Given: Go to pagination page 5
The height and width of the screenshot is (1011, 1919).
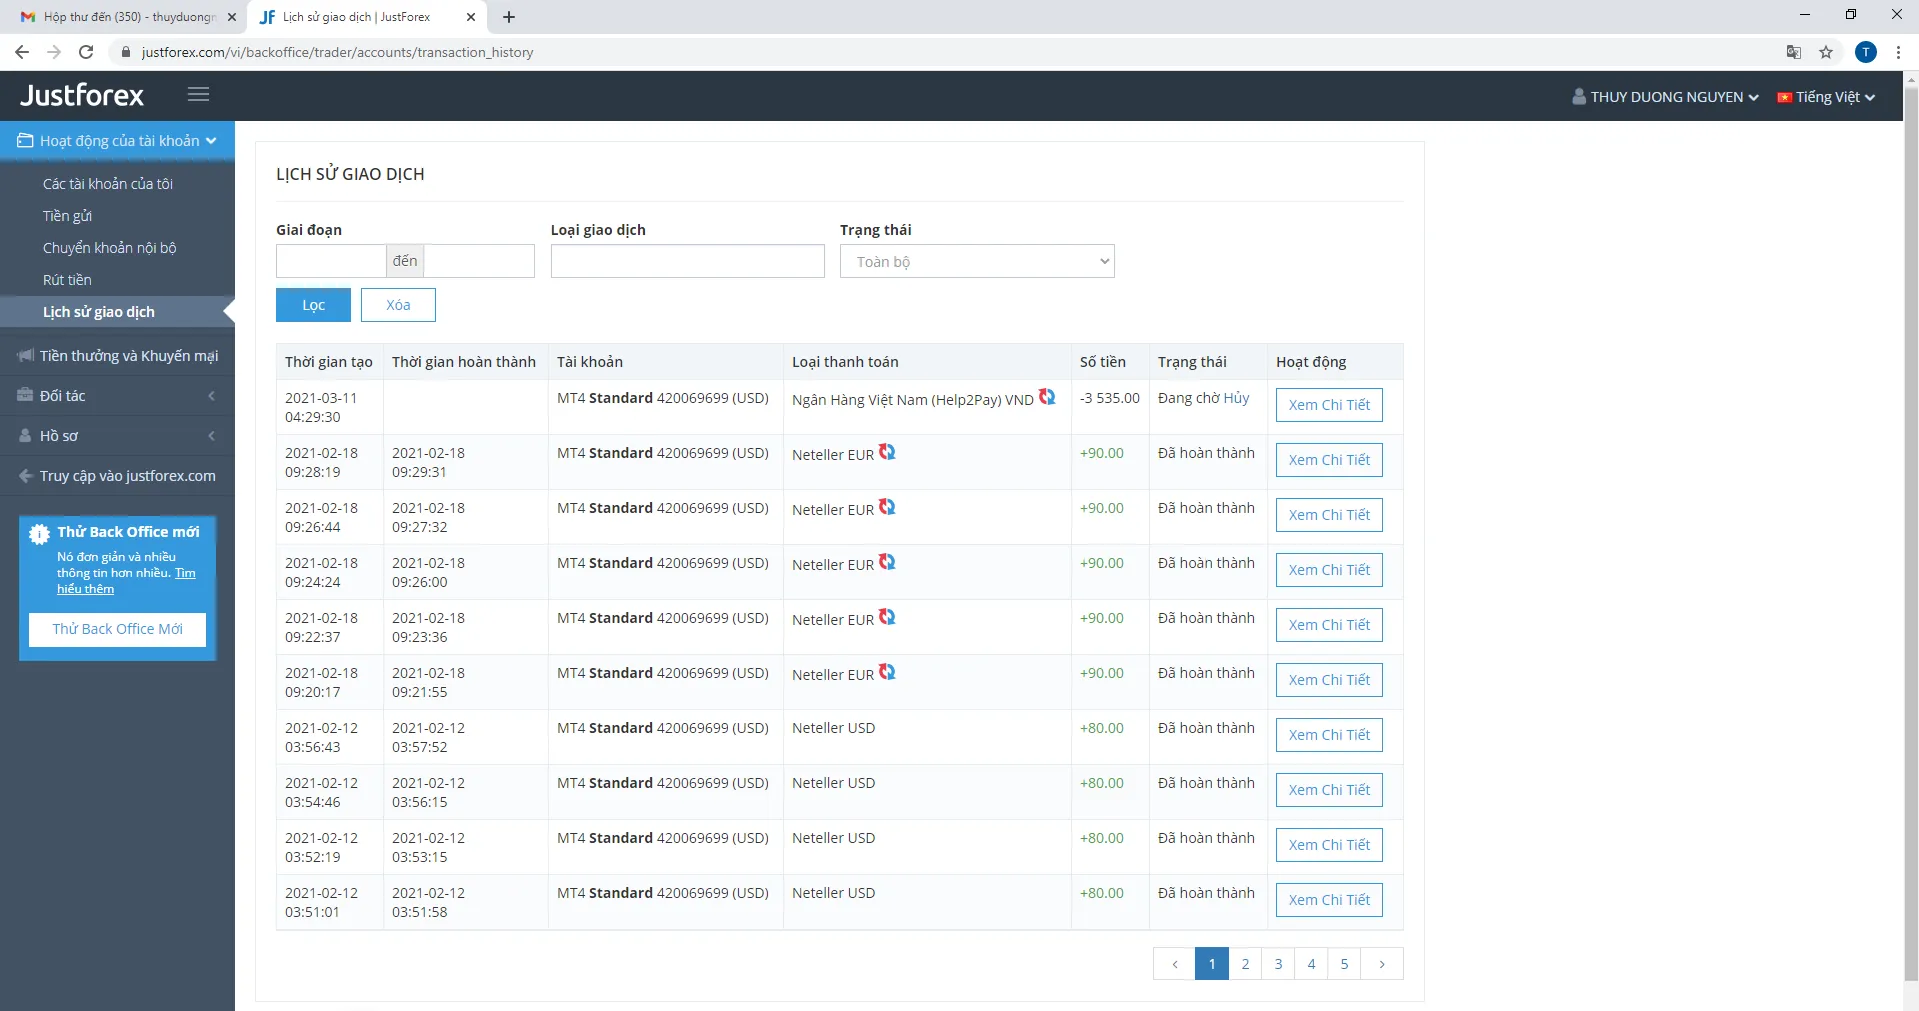Looking at the screenshot, I should 1344,964.
